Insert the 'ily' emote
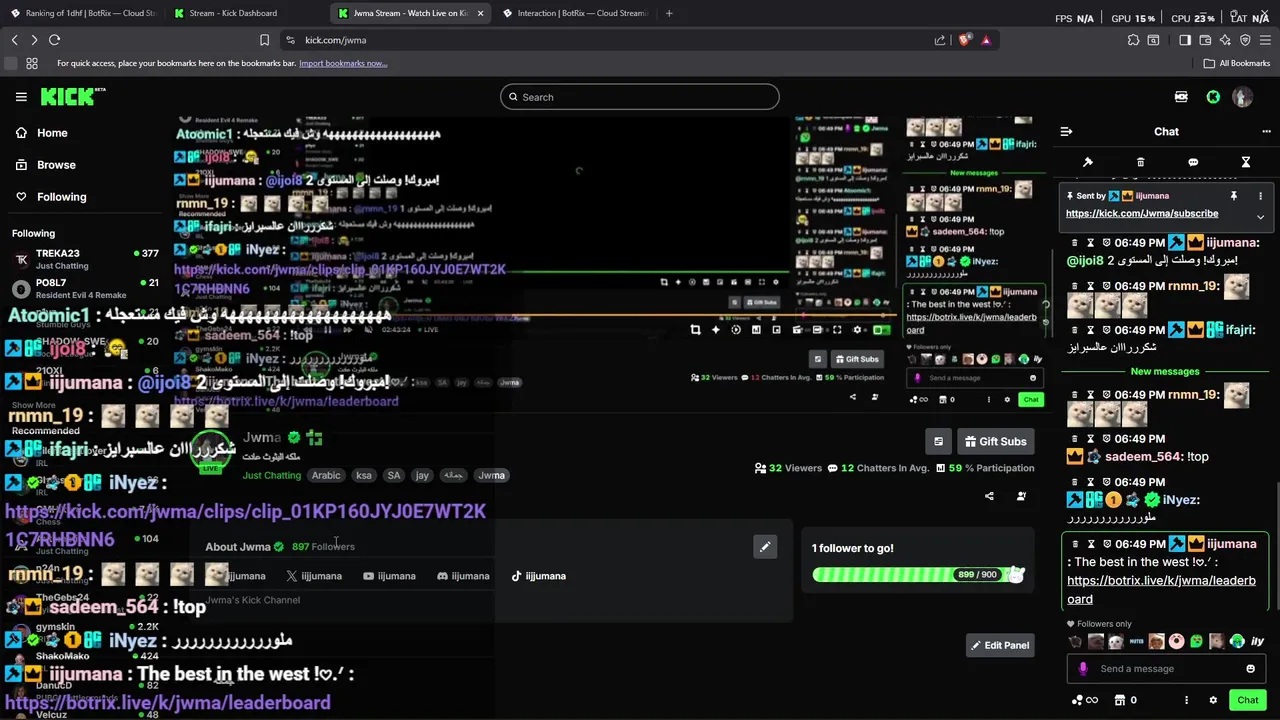 (1258, 642)
